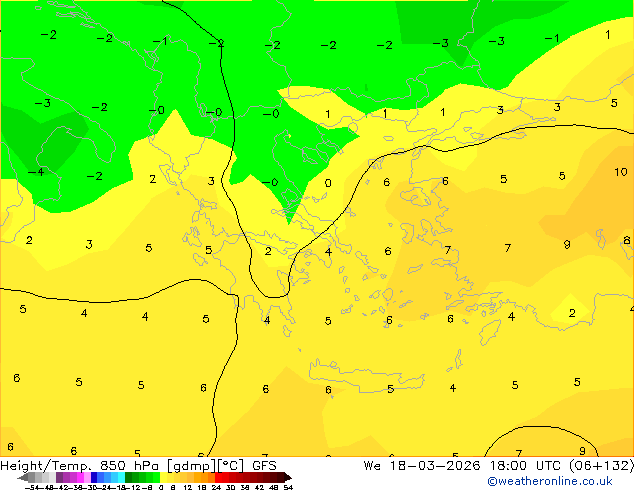Click the temperature value '-4' on map
634x490 pixels.
click(36, 172)
